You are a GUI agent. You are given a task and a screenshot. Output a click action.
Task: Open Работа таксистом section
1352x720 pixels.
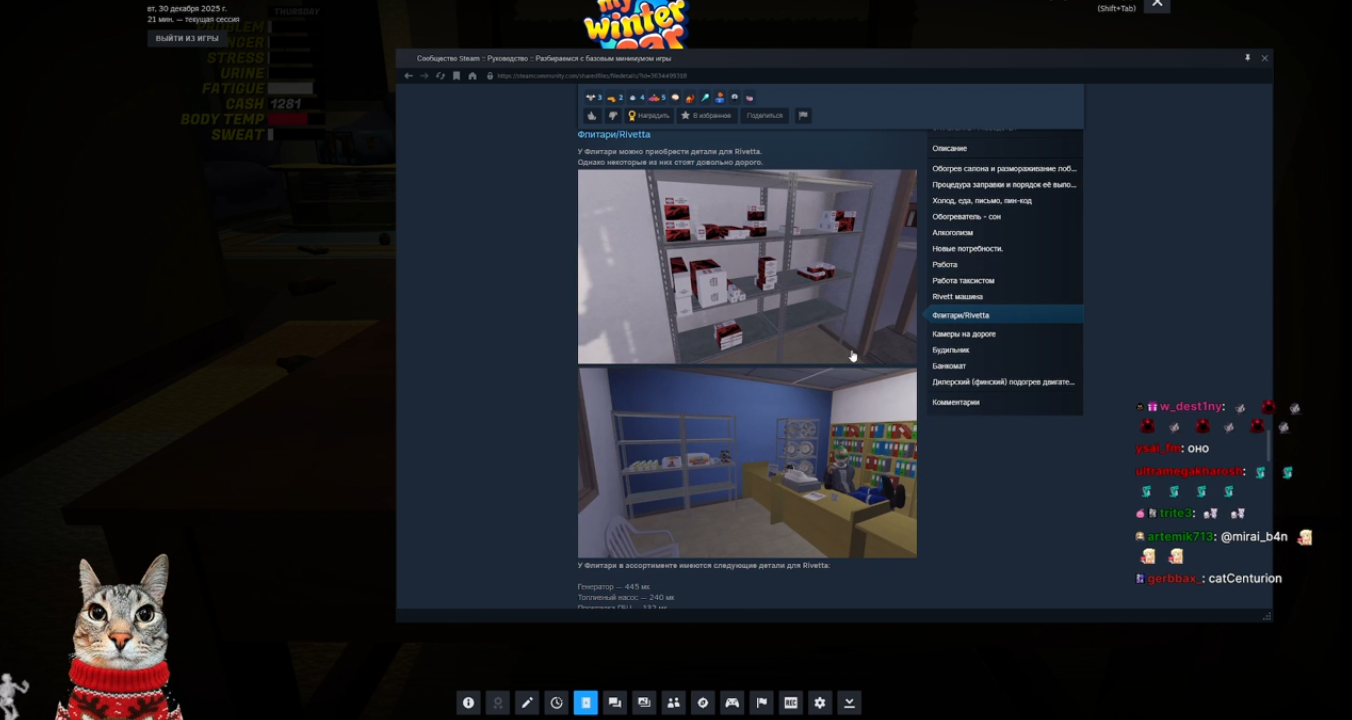coord(963,281)
